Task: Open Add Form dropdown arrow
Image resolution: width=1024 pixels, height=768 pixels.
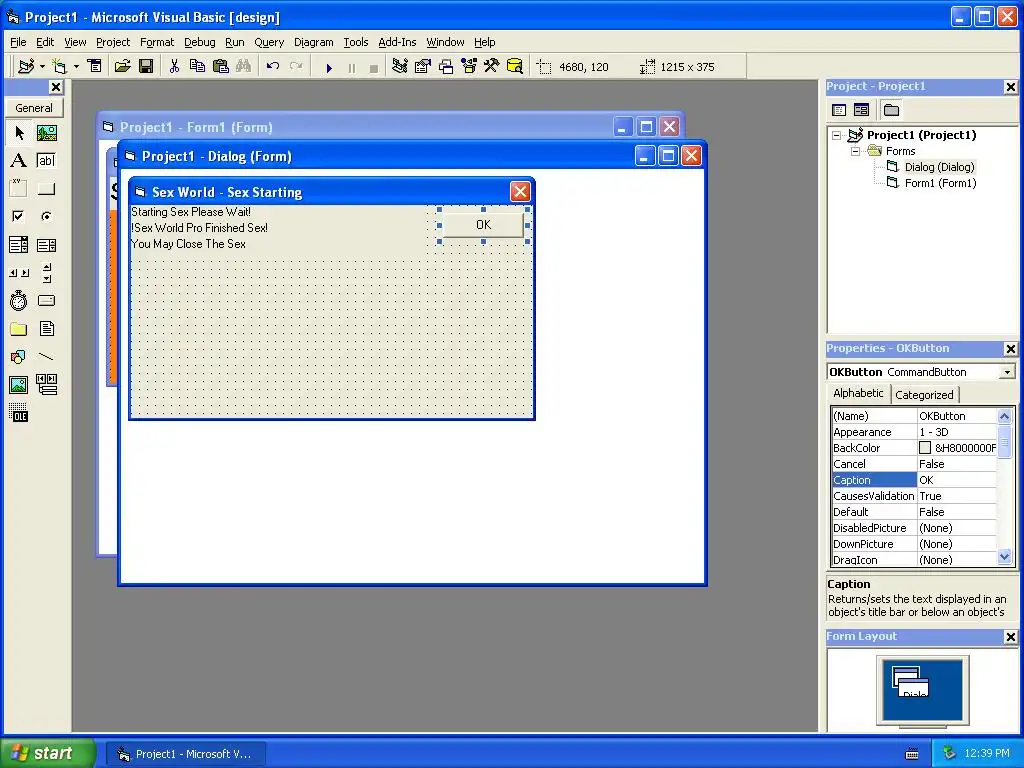Action: 76,66
